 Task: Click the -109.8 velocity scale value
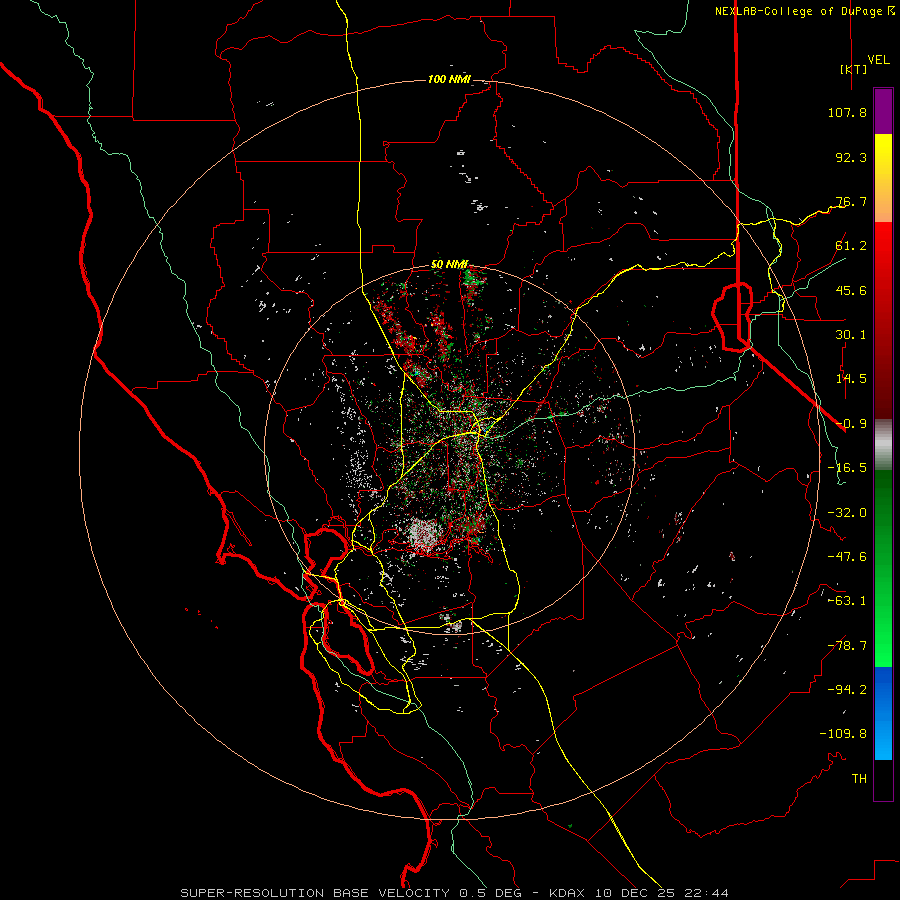[x=843, y=734]
